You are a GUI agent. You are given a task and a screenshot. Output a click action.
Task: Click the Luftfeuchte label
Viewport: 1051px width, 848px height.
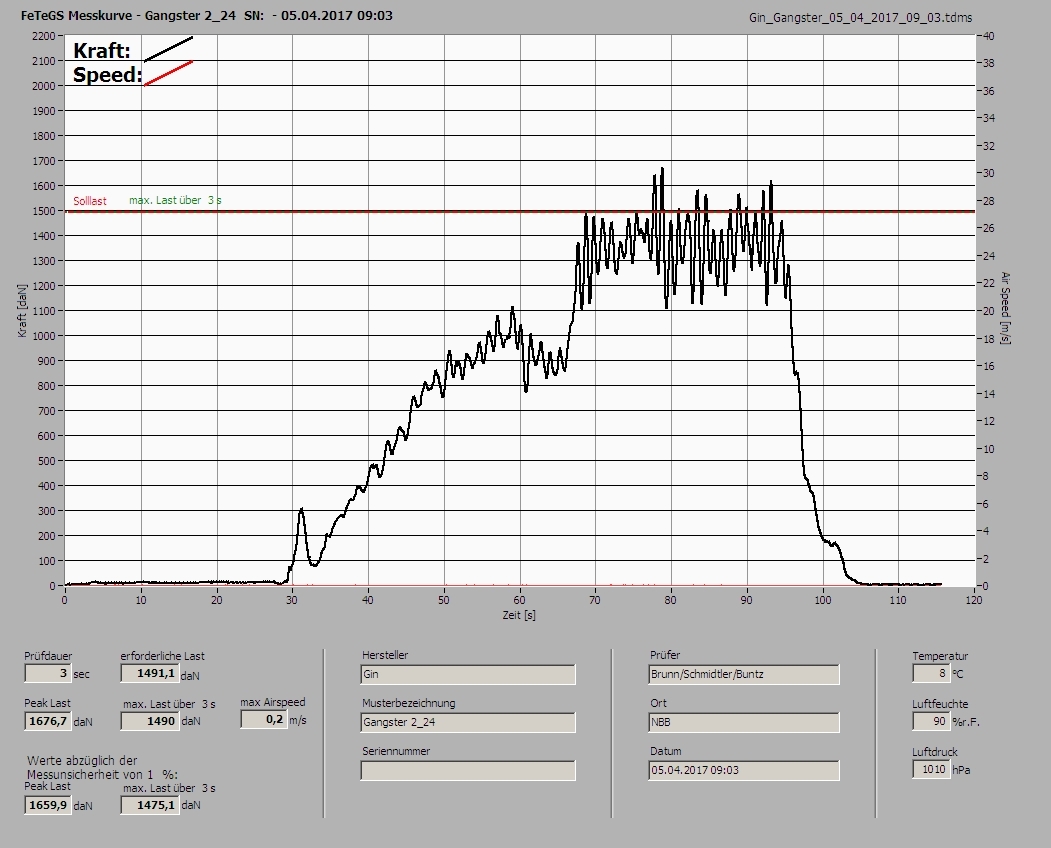(940, 705)
